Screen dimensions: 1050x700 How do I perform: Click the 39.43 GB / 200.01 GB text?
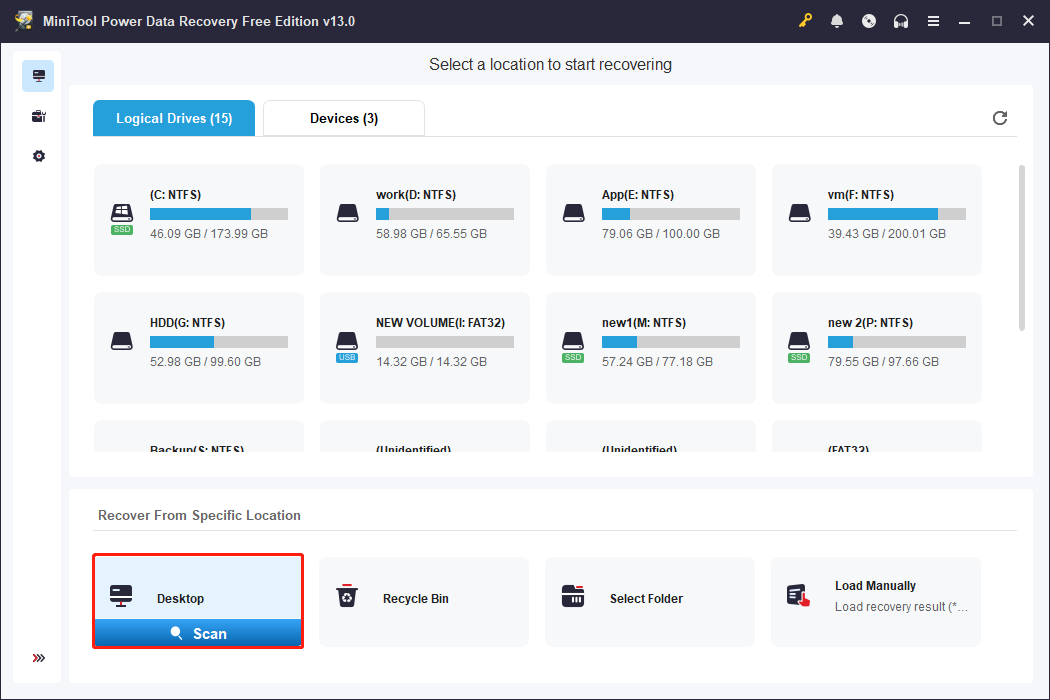click(x=887, y=233)
